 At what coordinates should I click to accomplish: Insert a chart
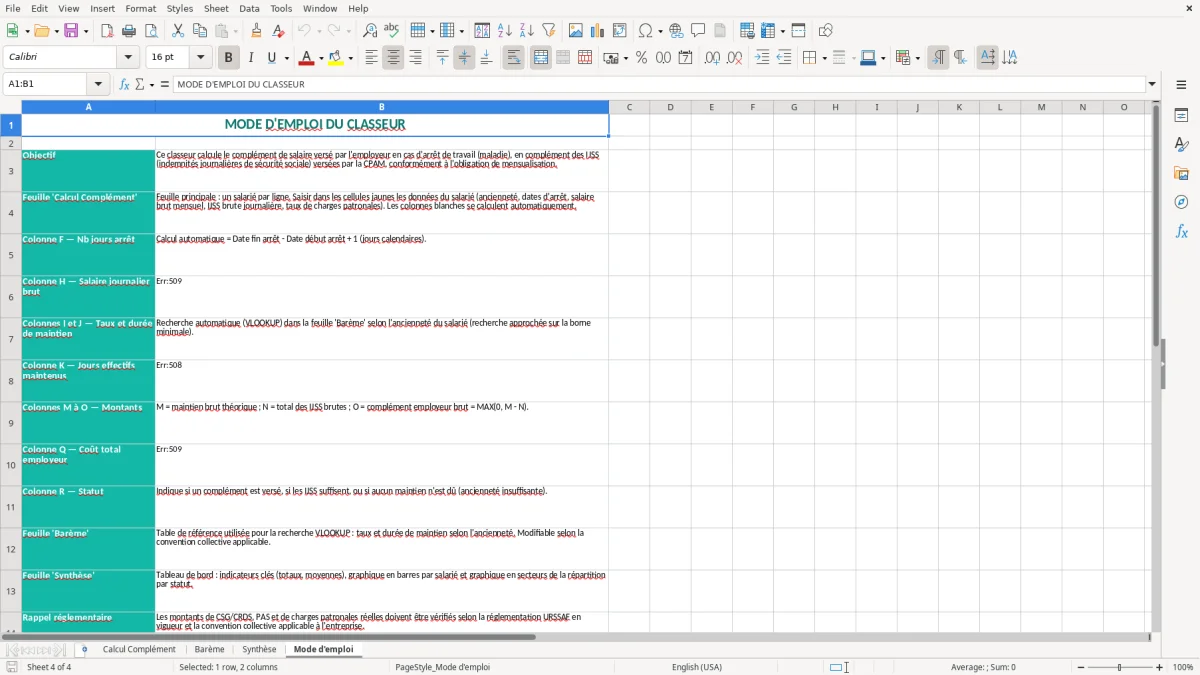pos(598,31)
